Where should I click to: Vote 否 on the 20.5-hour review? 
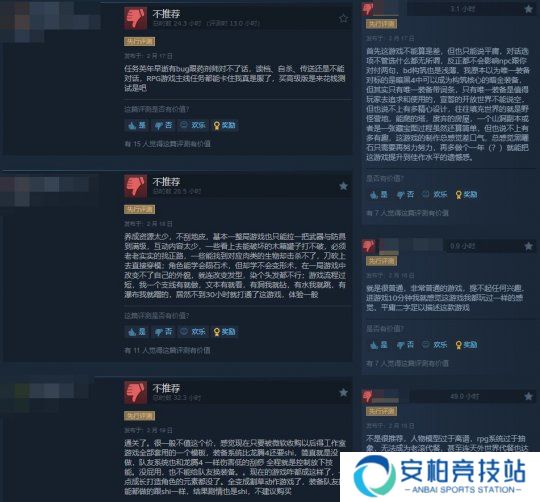pos(163,332)
